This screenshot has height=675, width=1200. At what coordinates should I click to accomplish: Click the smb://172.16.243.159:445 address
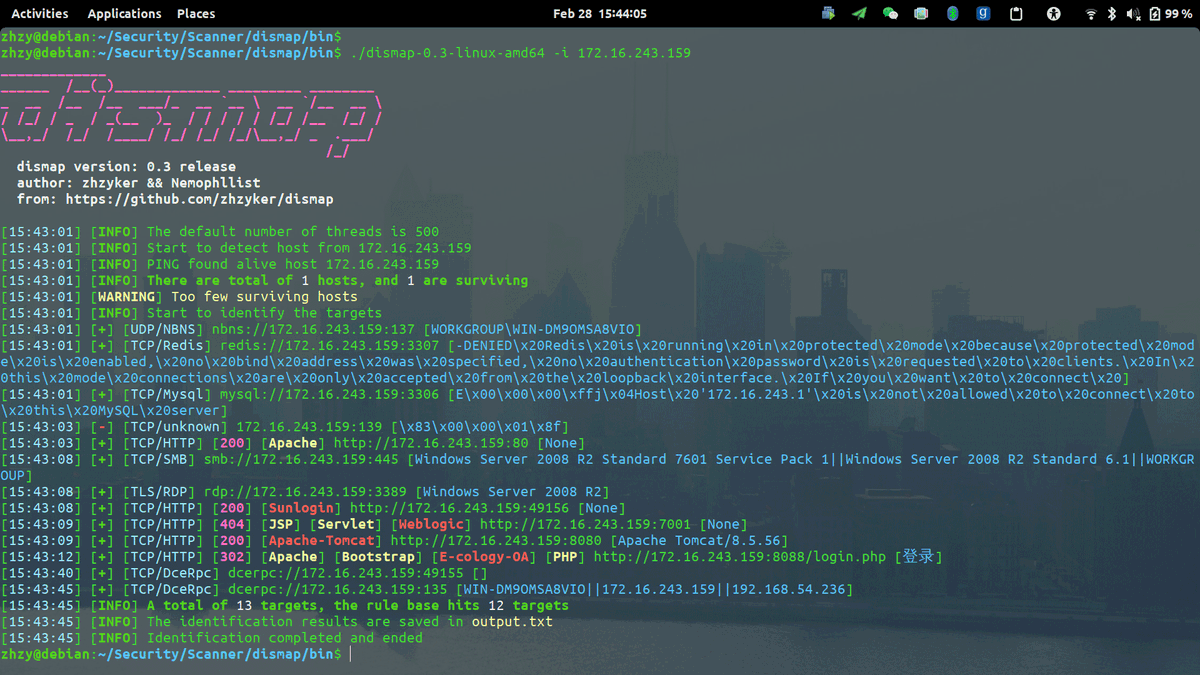point(302,459)
